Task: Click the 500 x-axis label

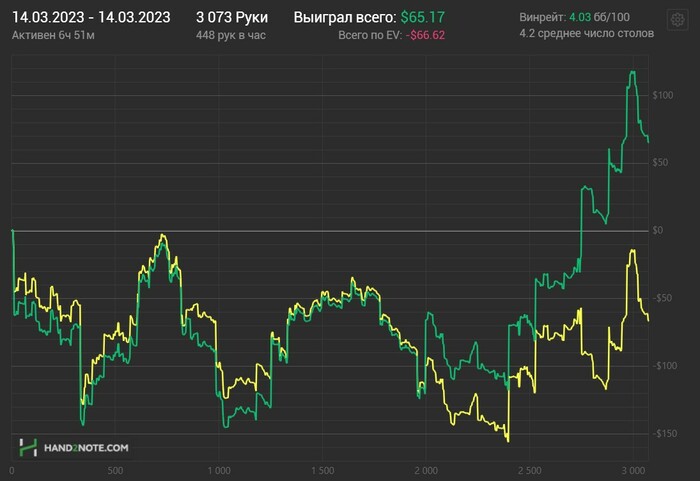Action: coord(115,471)
